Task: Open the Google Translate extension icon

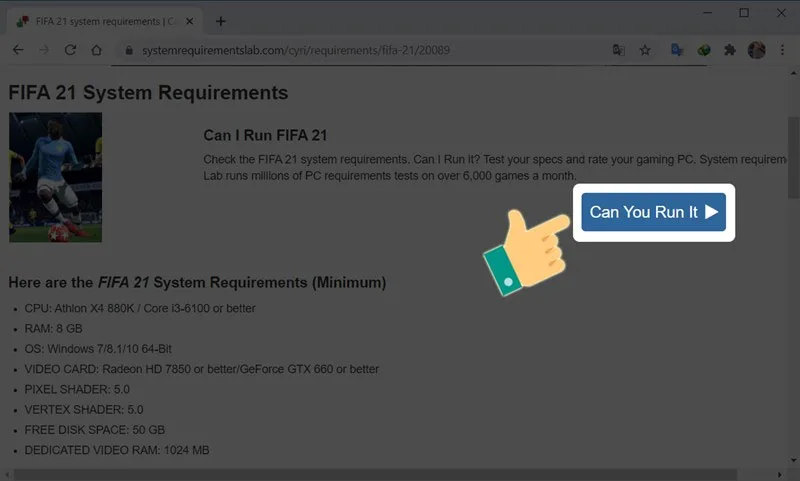Action: coord(677,50)
